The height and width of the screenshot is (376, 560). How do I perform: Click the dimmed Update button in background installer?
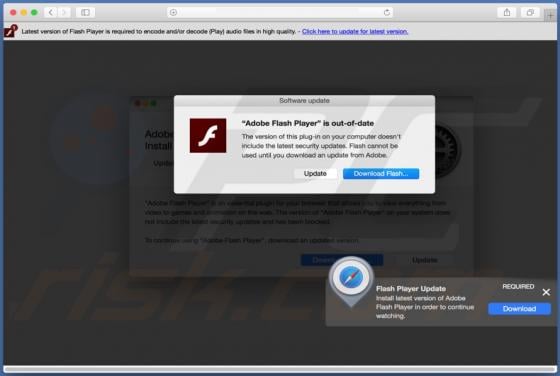424,260
